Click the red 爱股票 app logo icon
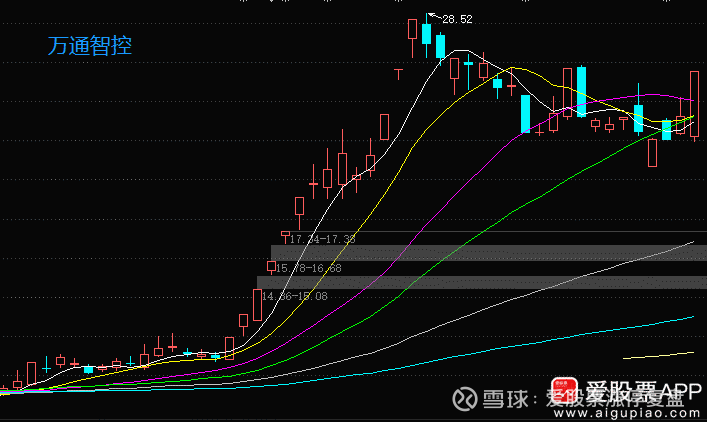This screenshot has height=422, width=707. pyautogui.click(x=564, y=390)
